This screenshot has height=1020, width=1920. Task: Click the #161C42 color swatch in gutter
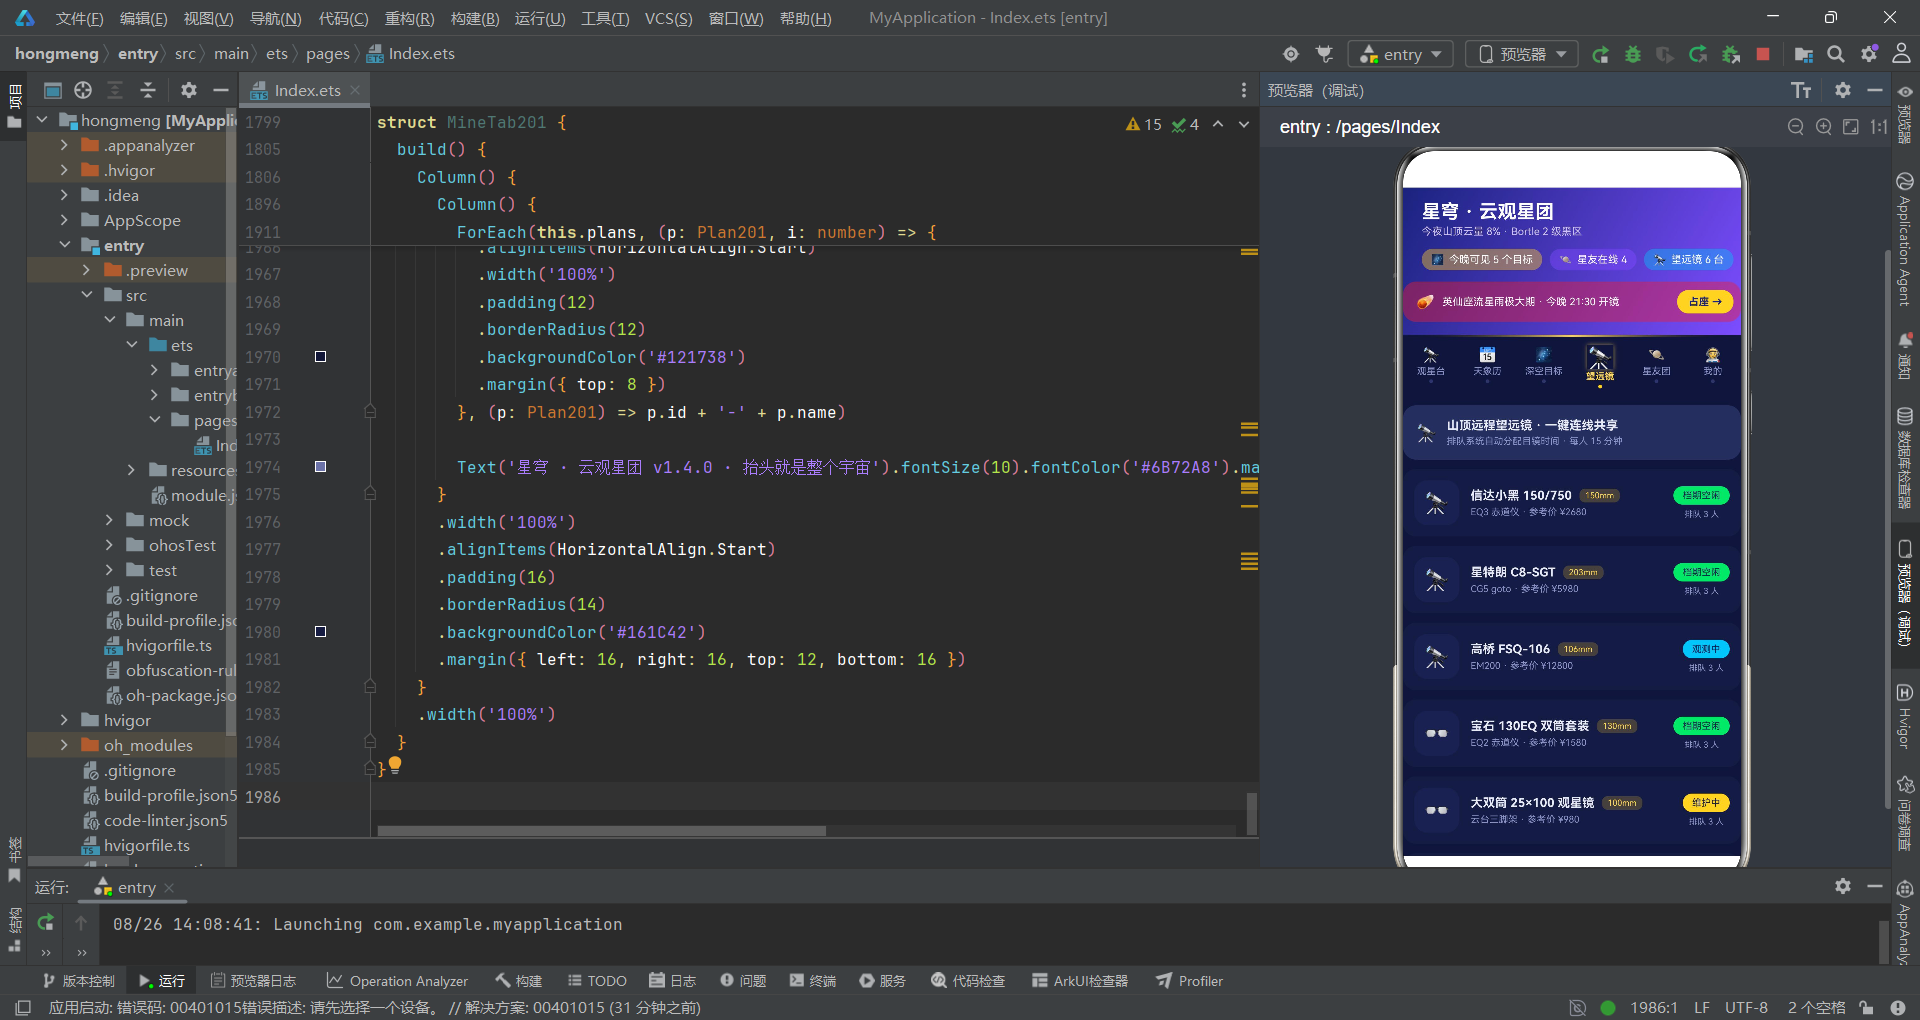click(320, 631)
